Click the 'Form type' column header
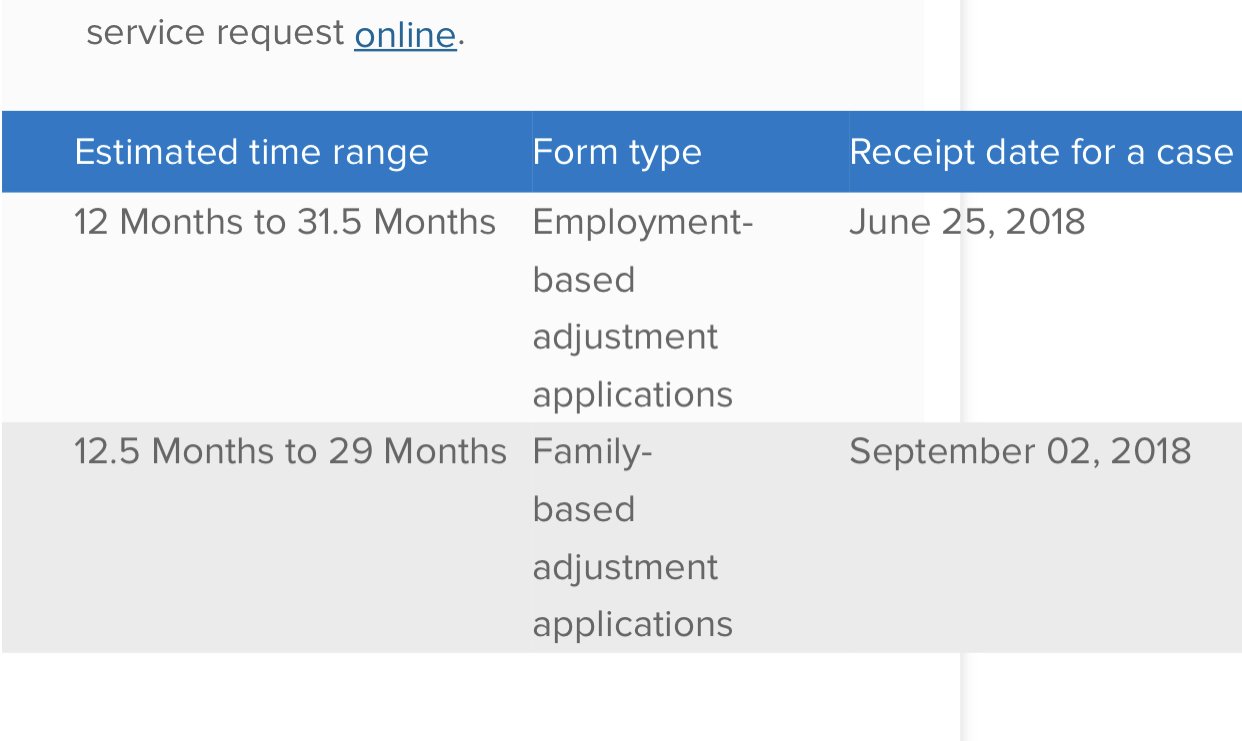Viewport: 1242px width, 741px height. click(617, 152)
